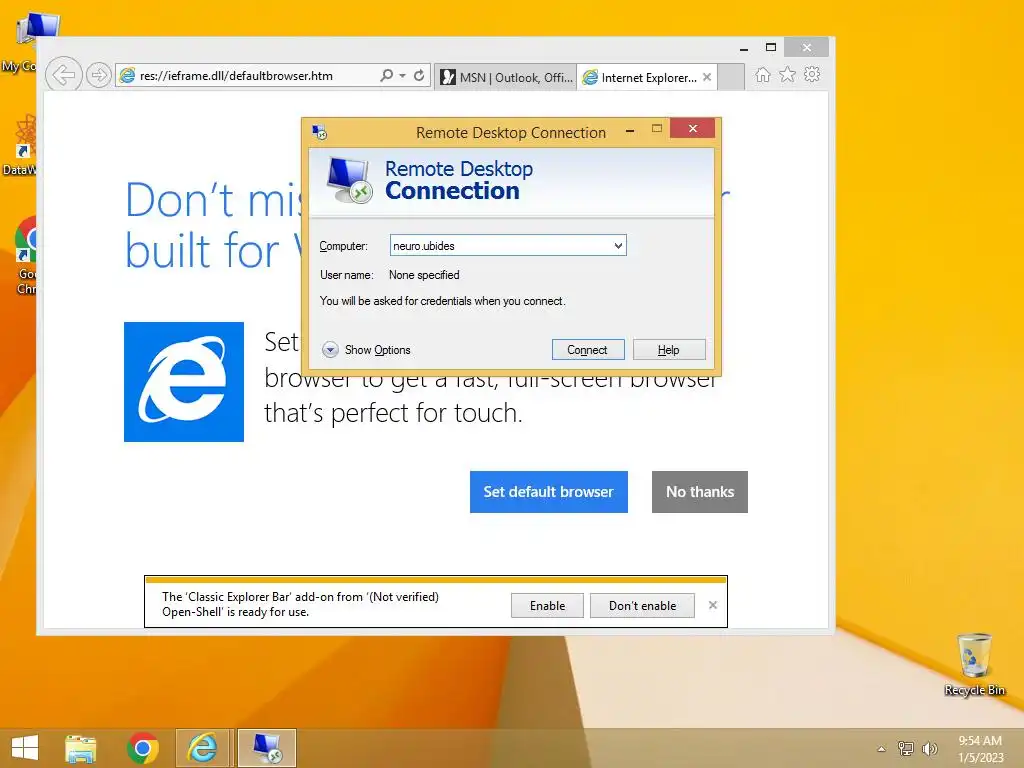
Task: Open the IE Tools gear icon
Action: point(812,74)
